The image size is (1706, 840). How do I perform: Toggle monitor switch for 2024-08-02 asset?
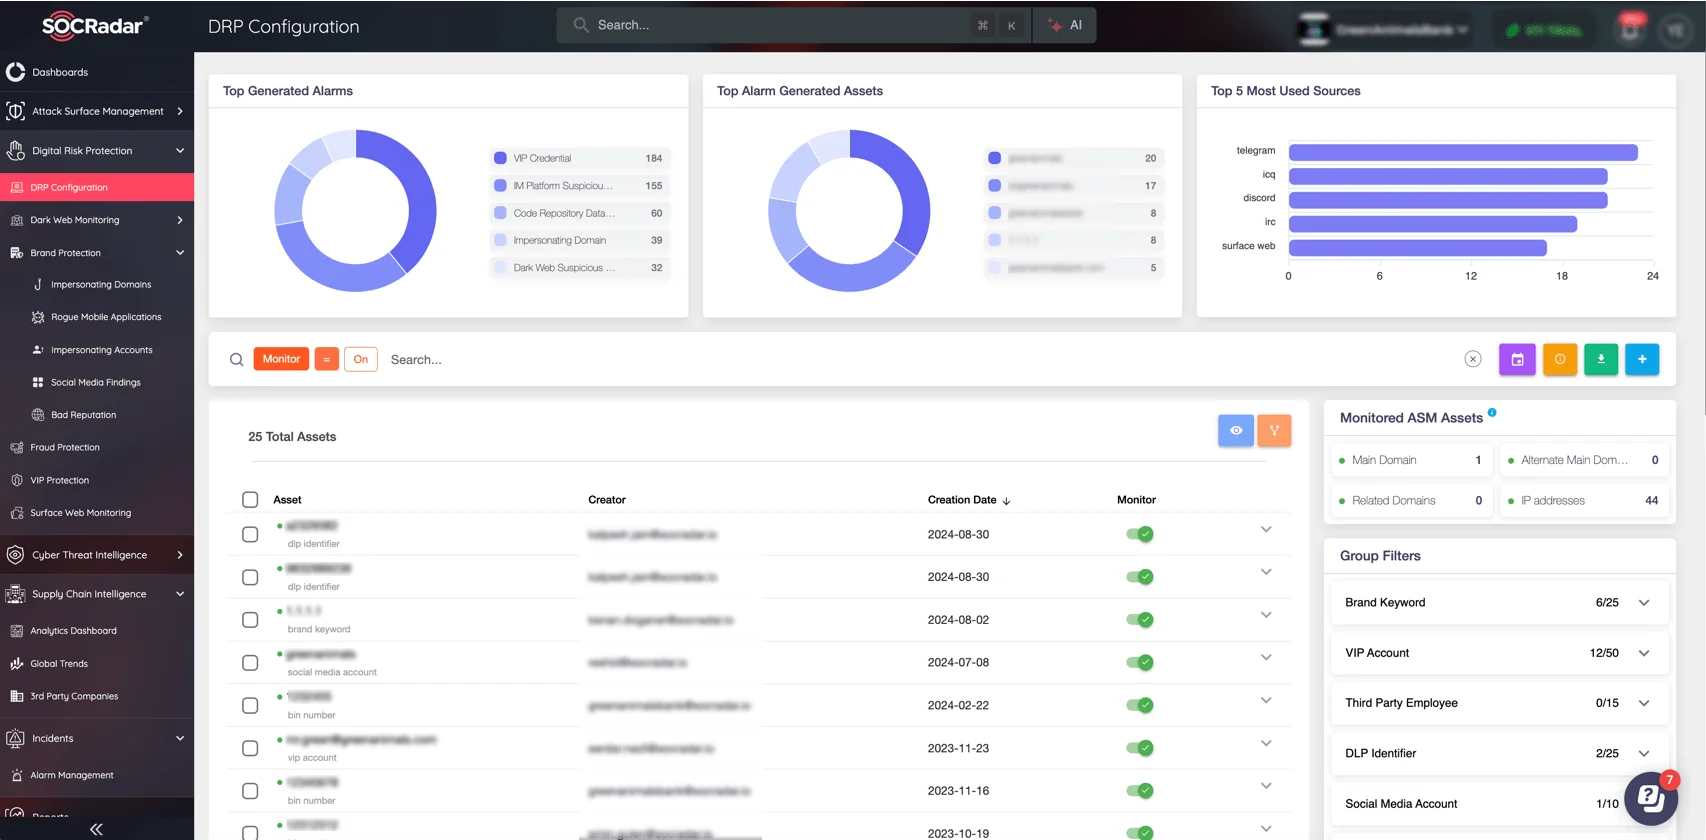pyautogui.click(x=1139, y=620)
